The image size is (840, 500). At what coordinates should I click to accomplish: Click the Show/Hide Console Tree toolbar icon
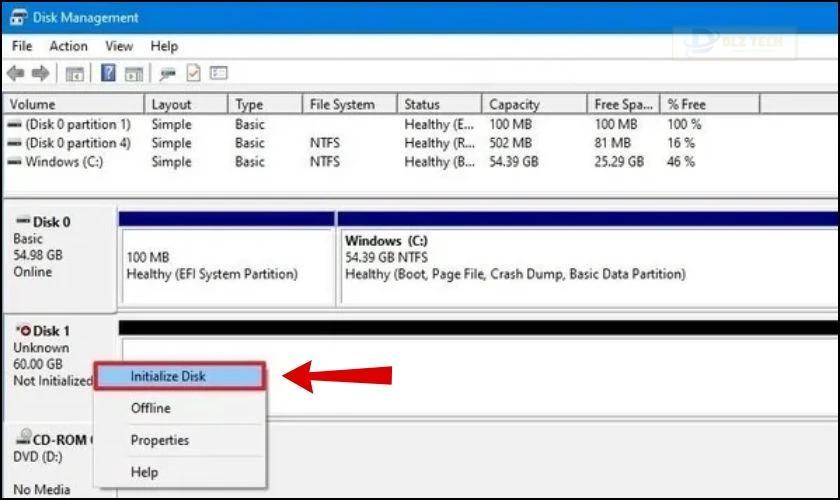pyautogui.click(x=74, y=73)
